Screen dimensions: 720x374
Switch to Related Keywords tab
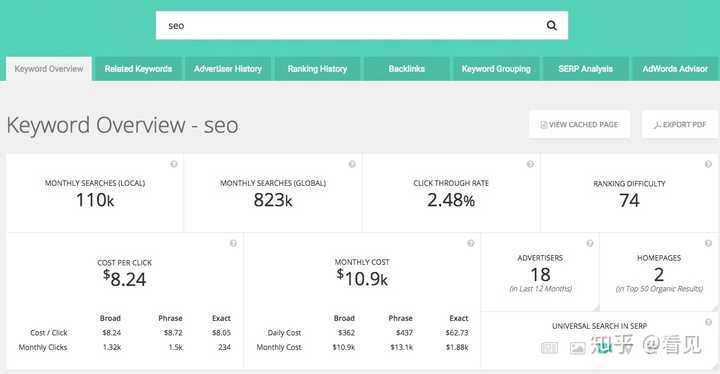coord(138,69)
